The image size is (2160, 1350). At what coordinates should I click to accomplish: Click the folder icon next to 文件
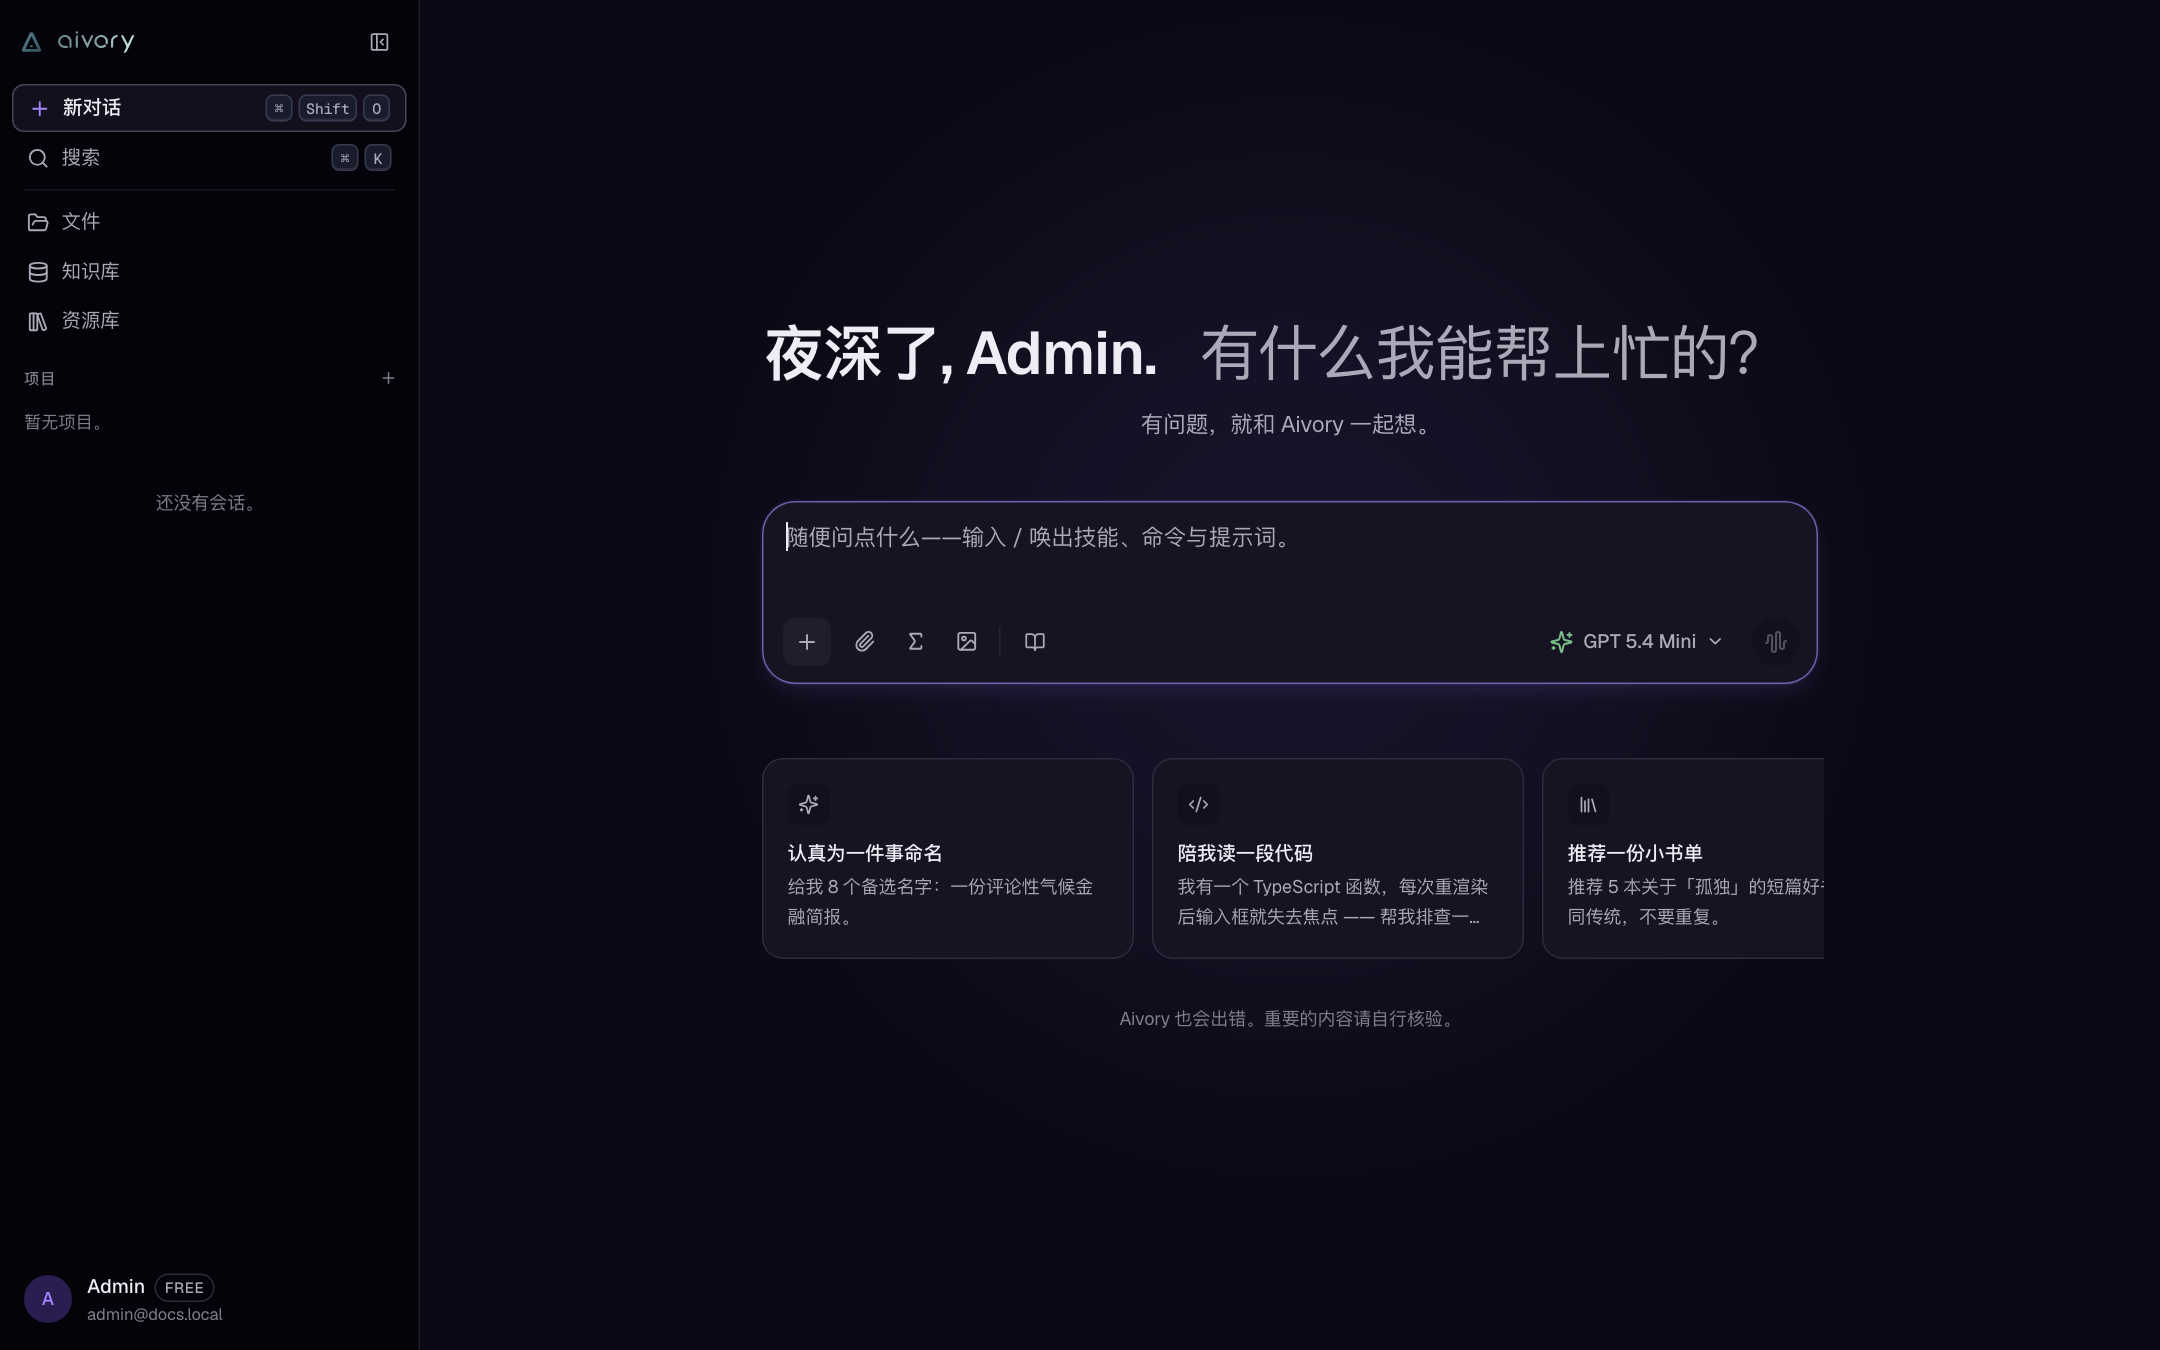click(x=38, y=222)
